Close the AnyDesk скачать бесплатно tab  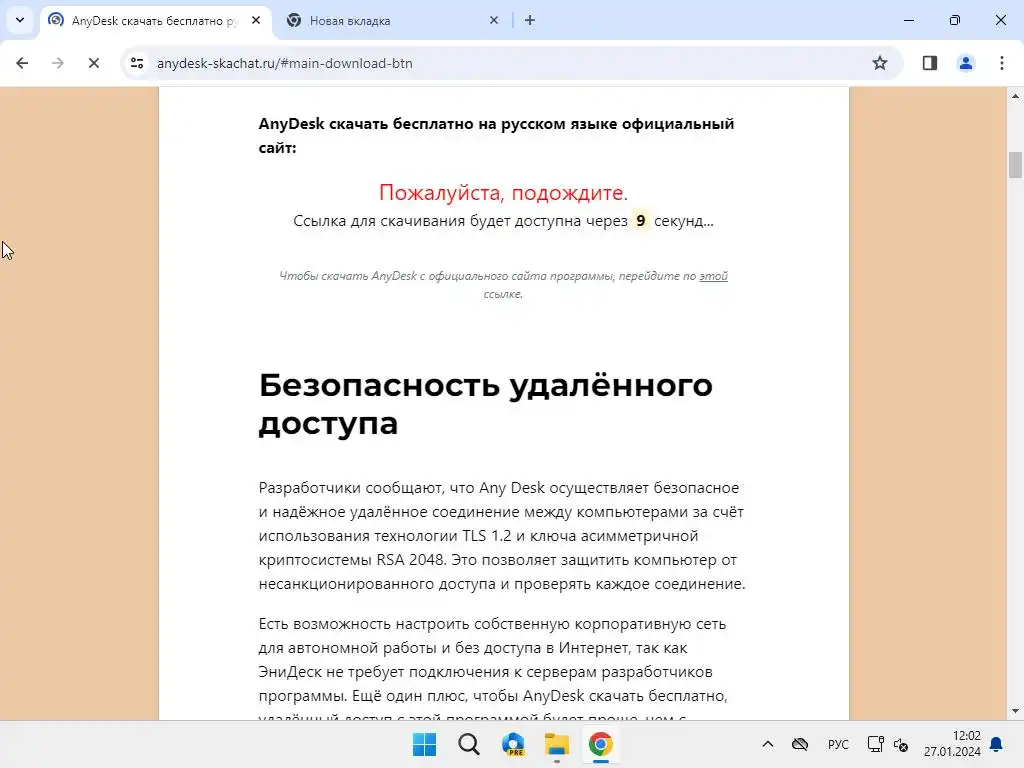256,20
